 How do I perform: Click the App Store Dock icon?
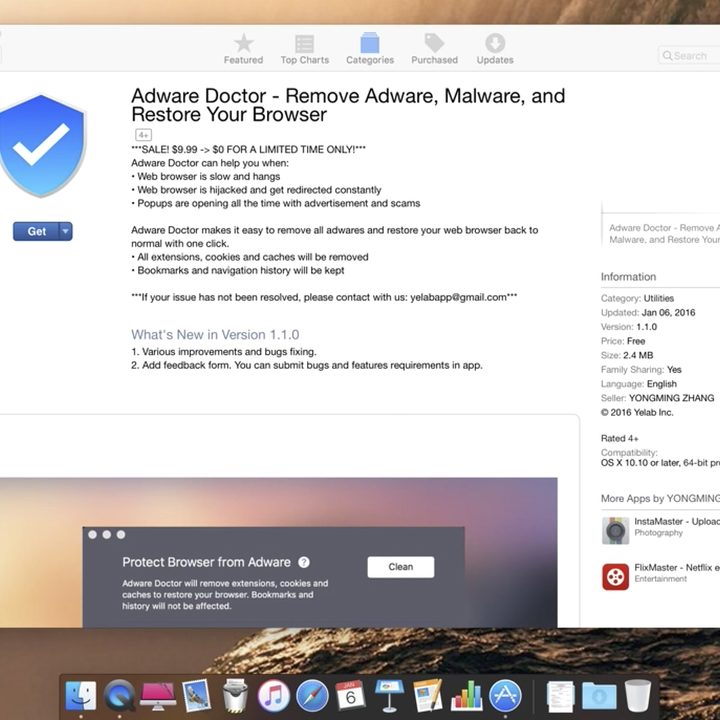point(505,696)
